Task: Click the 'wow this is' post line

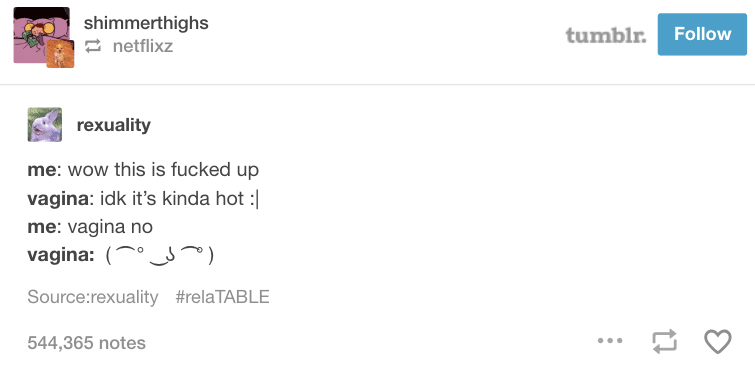Action: [143, 170]
